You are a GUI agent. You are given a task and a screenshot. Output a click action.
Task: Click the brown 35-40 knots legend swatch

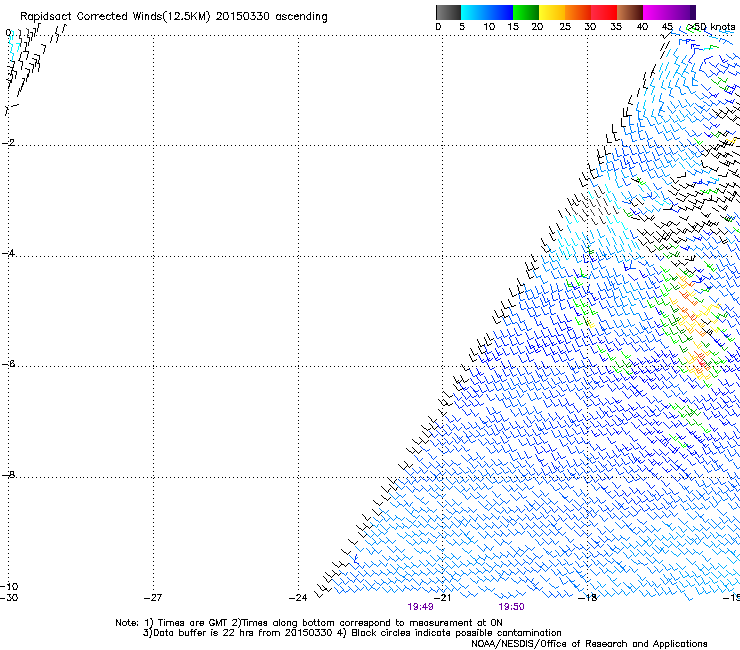point(630,12)
